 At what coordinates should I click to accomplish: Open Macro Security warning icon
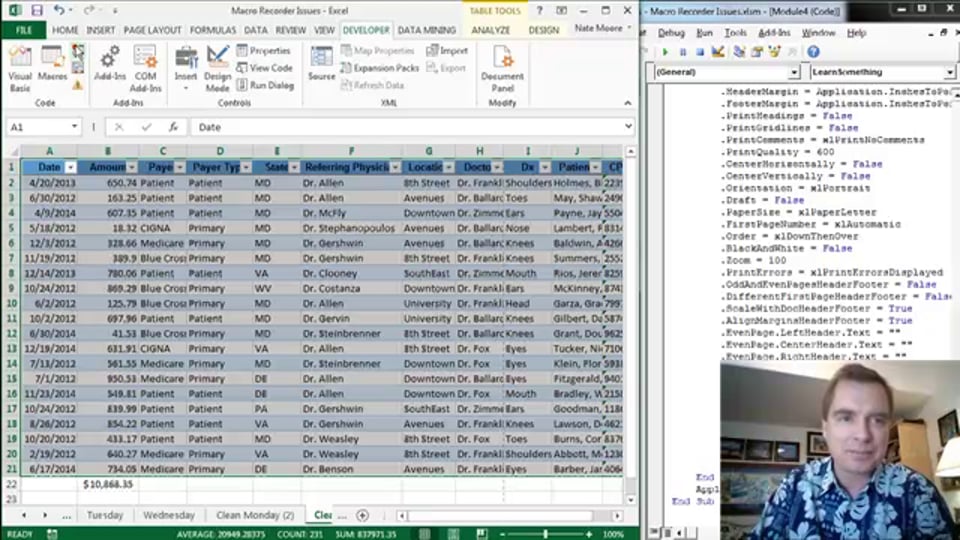[78, 85]
